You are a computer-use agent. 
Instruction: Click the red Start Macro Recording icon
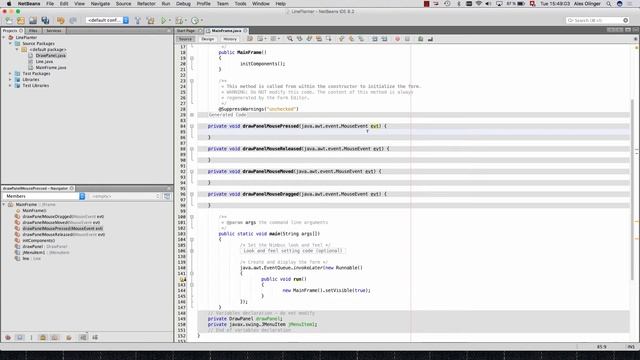pyautogui.click(x=397, y=39)
